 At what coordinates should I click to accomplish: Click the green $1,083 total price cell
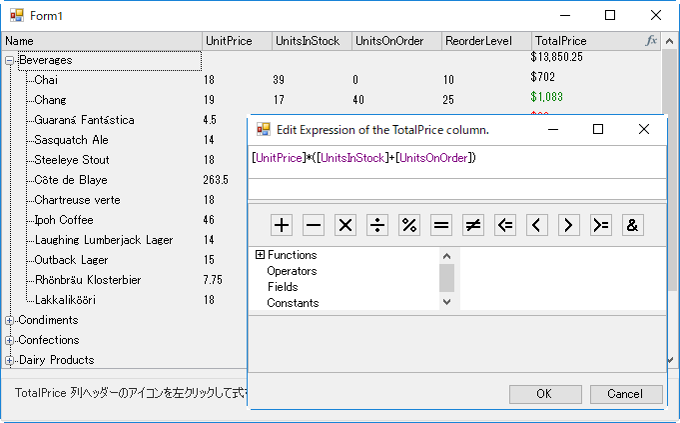click(546, 96)
